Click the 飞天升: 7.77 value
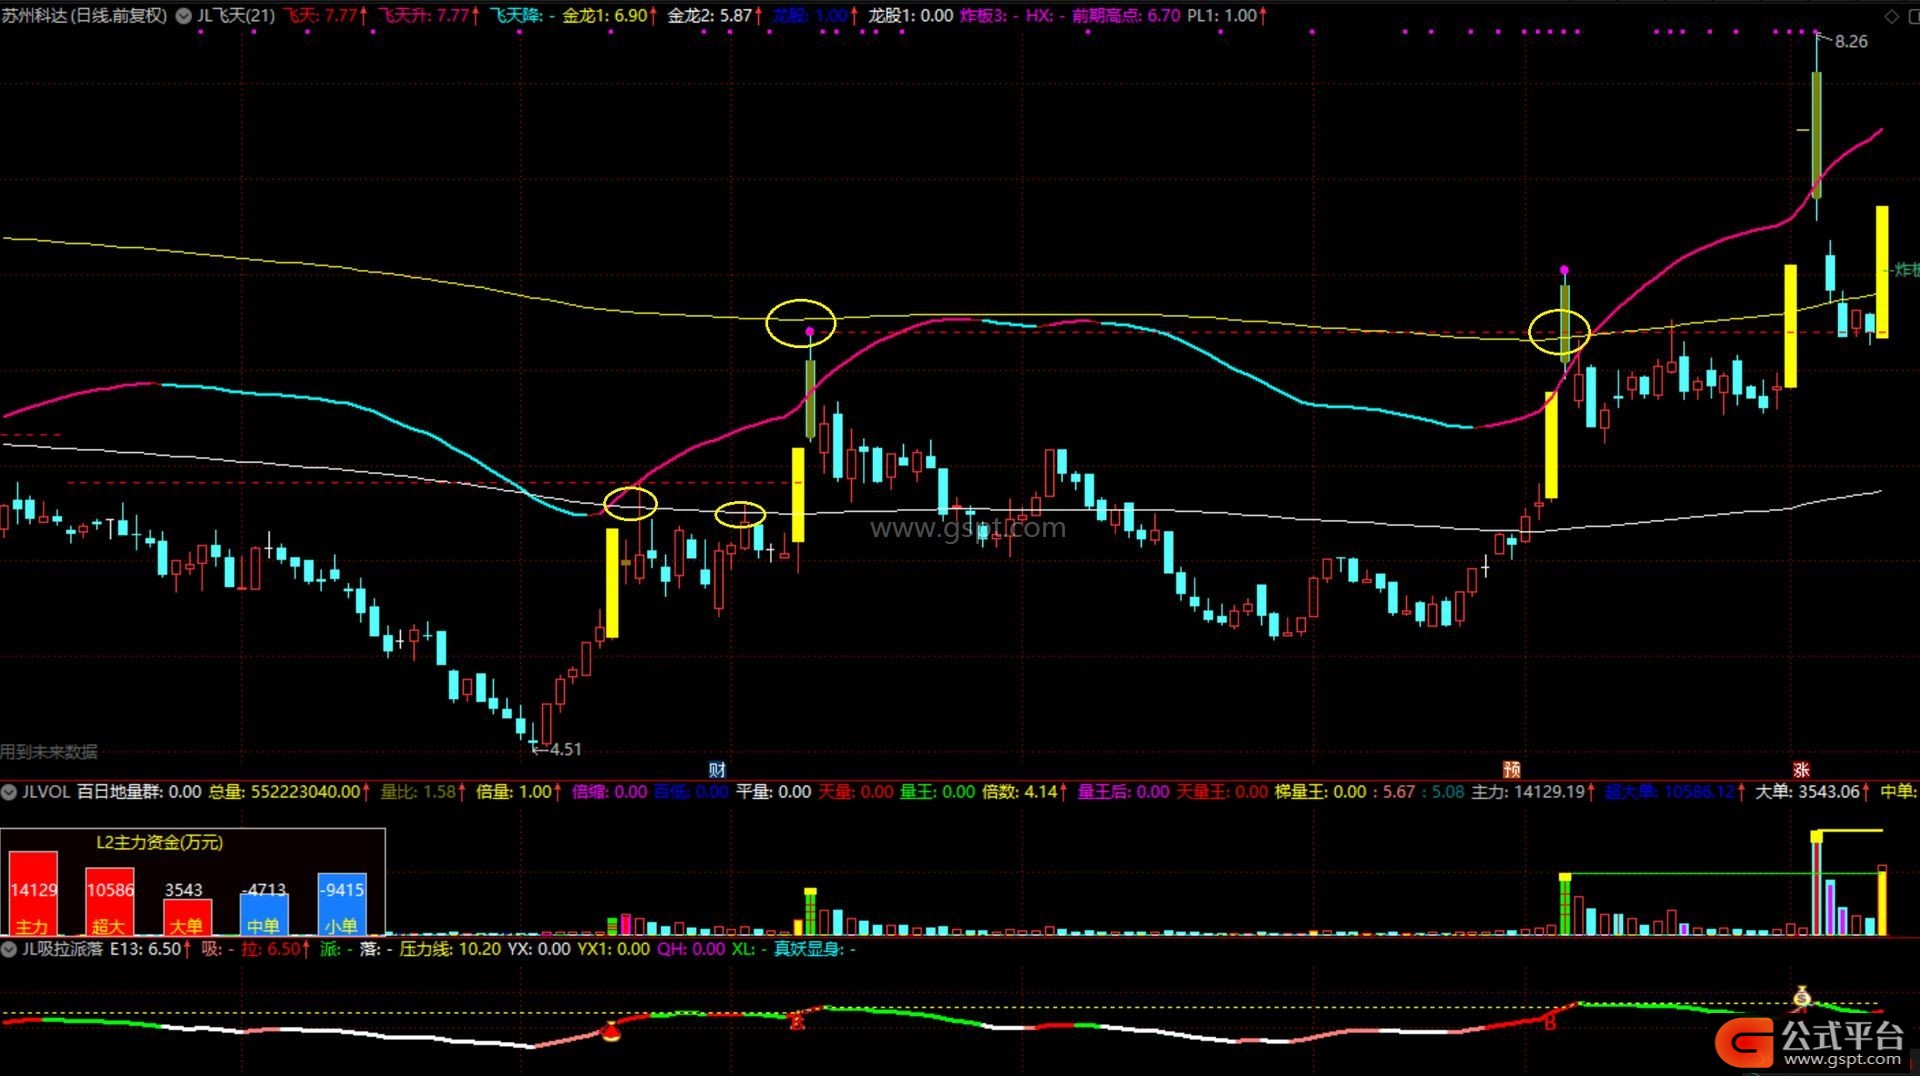The image size is (1920, 1076). point(428,16)
